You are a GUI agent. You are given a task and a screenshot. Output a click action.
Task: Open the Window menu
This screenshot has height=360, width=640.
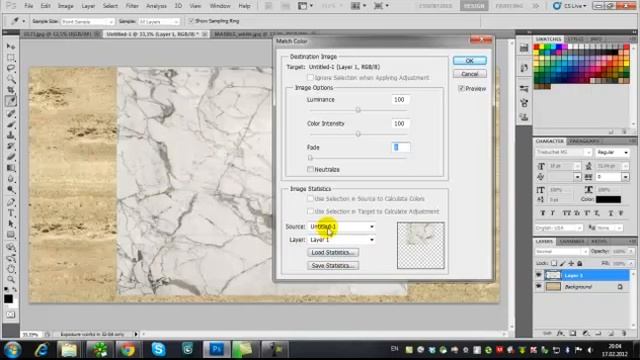coord(220,6)
